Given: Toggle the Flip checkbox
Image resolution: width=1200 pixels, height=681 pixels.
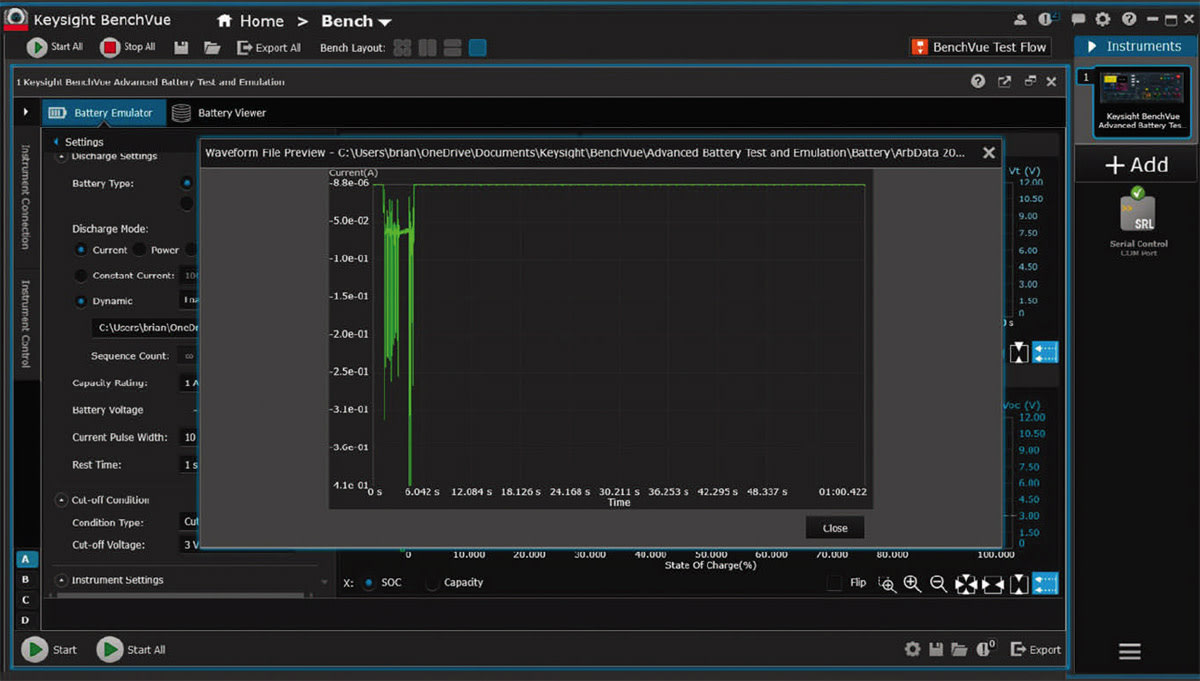Looking at the screenshot, I should [835, 583].
